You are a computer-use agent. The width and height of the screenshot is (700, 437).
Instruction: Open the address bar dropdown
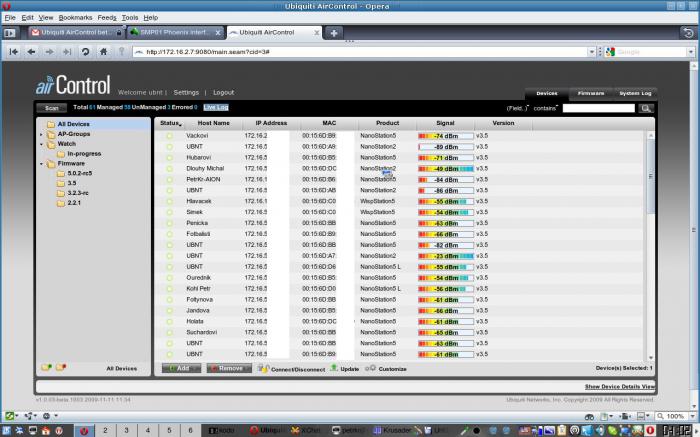tap(592, 52)
